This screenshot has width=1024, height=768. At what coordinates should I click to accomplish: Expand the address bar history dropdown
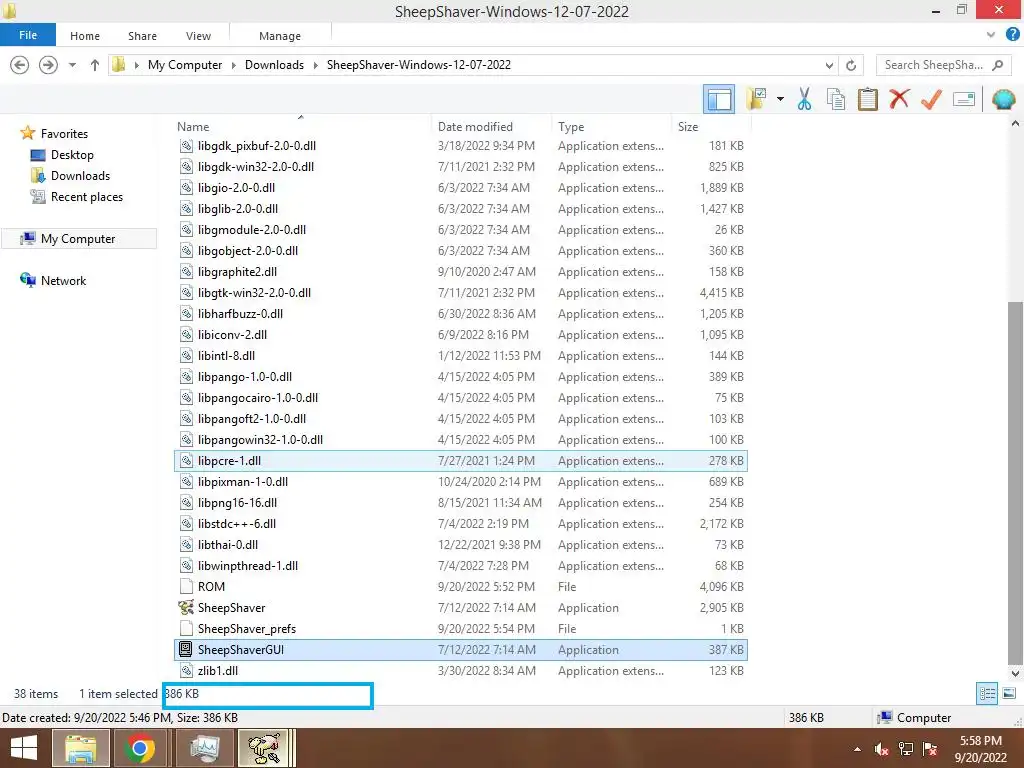click(829, 65)
